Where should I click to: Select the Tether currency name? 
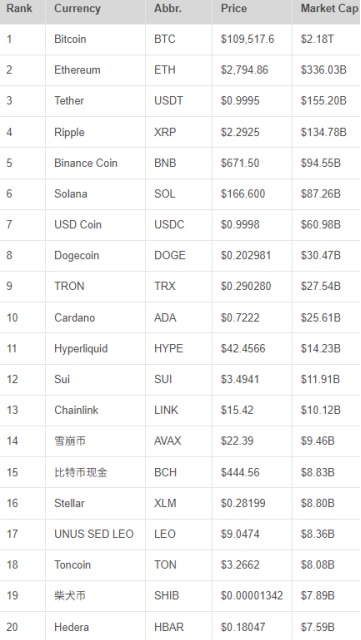coord(69,100)
